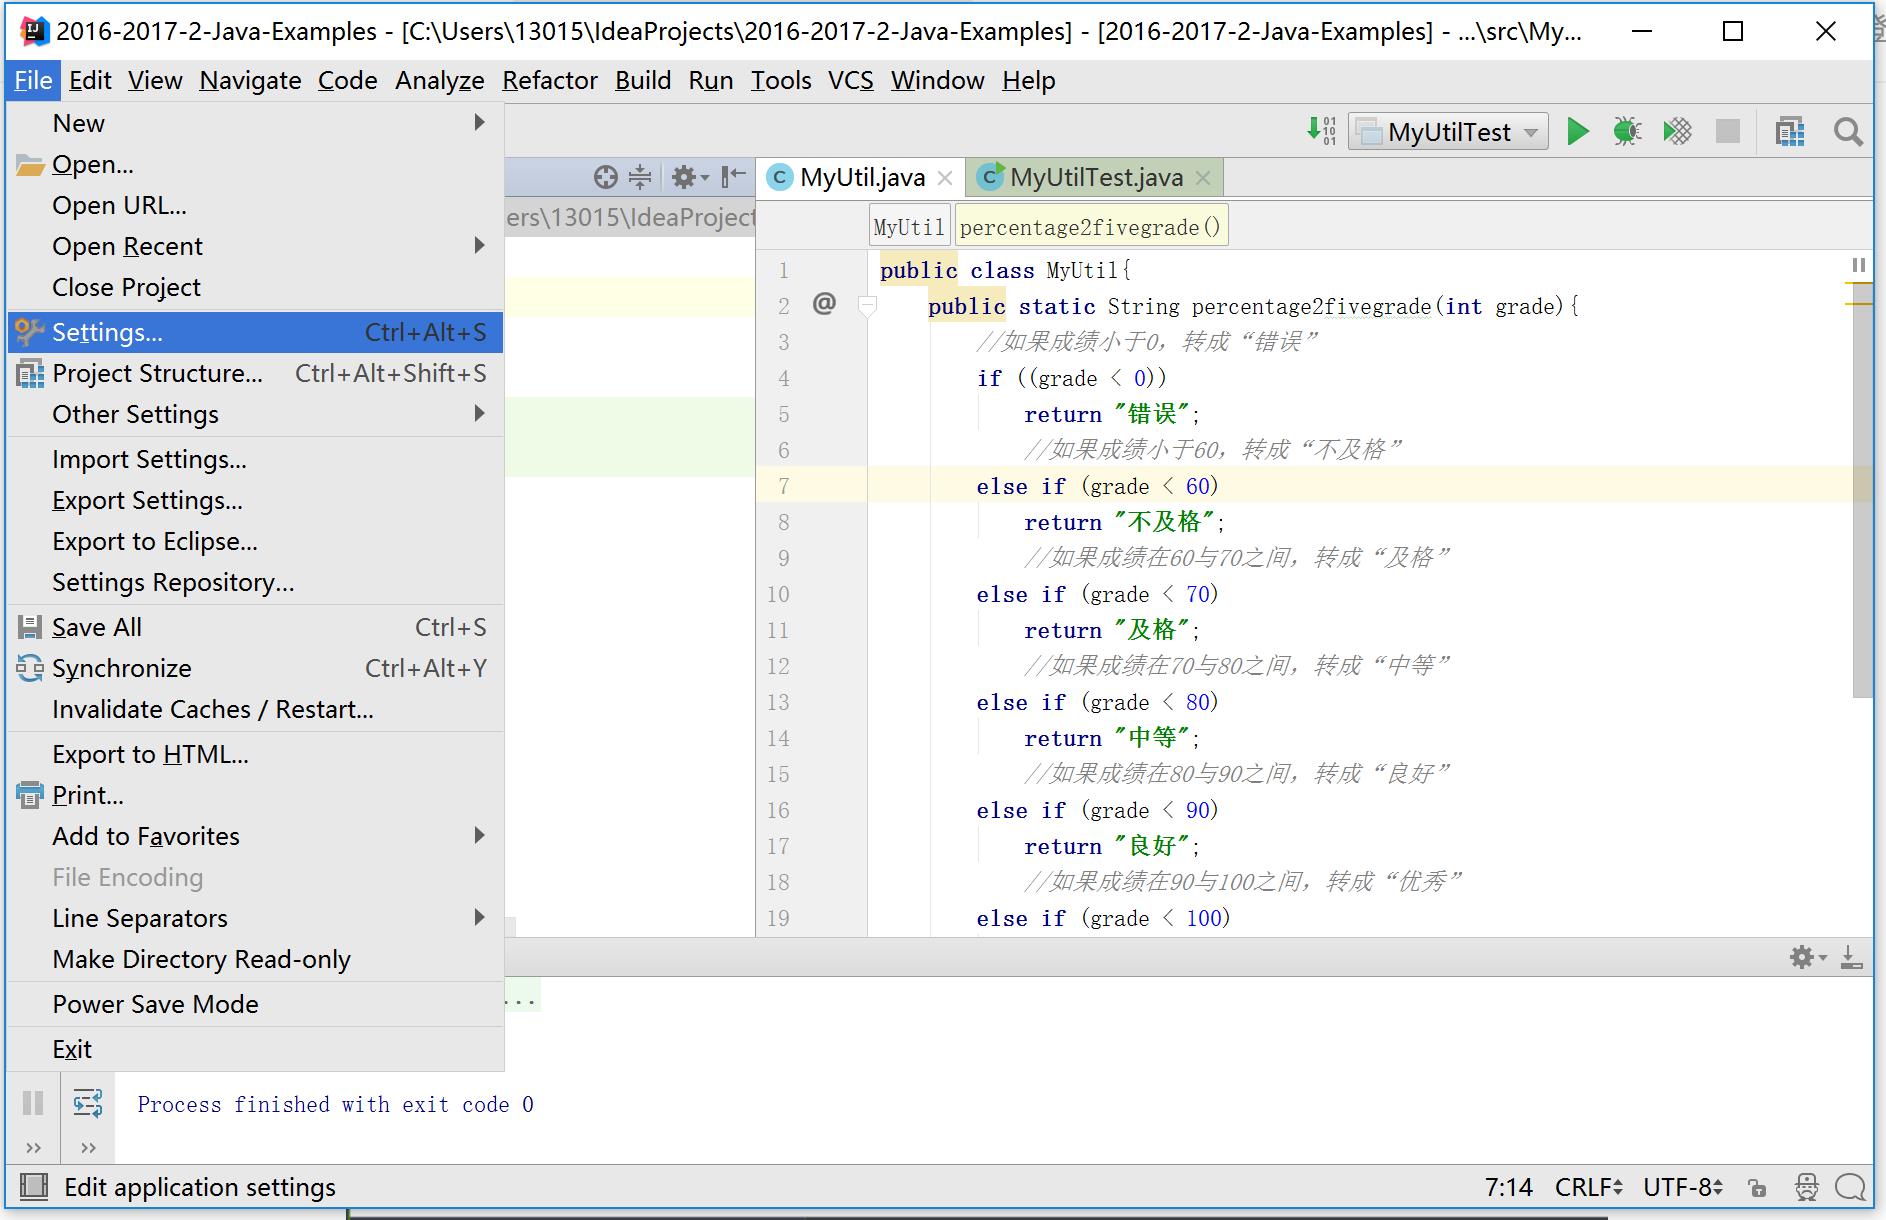The height and width of the screenshot is (1220, 1886).
Task: Close the MyUtil.java tab
Action: [x=945, y=178]
